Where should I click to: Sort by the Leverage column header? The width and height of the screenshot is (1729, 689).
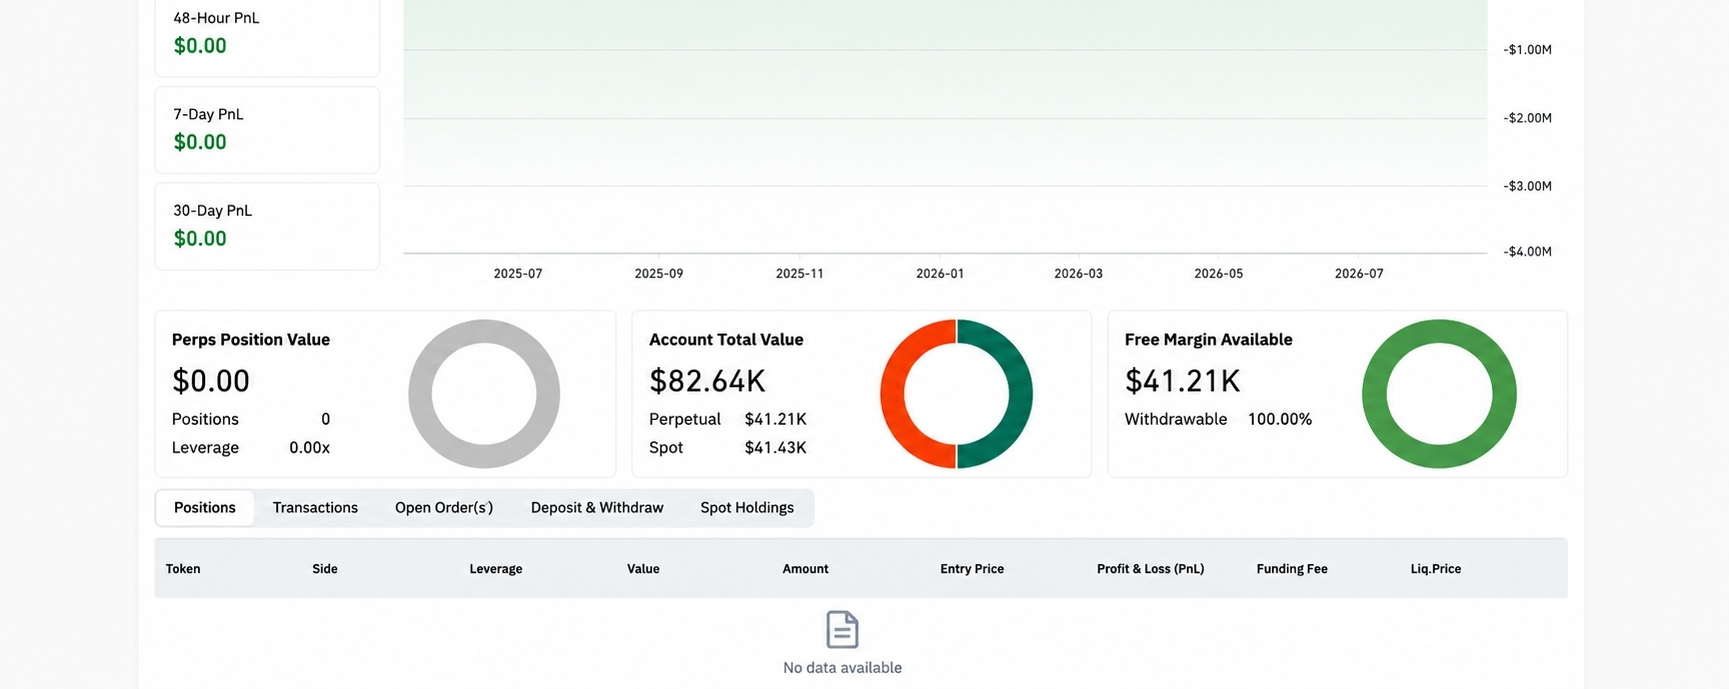pos(496,569)
